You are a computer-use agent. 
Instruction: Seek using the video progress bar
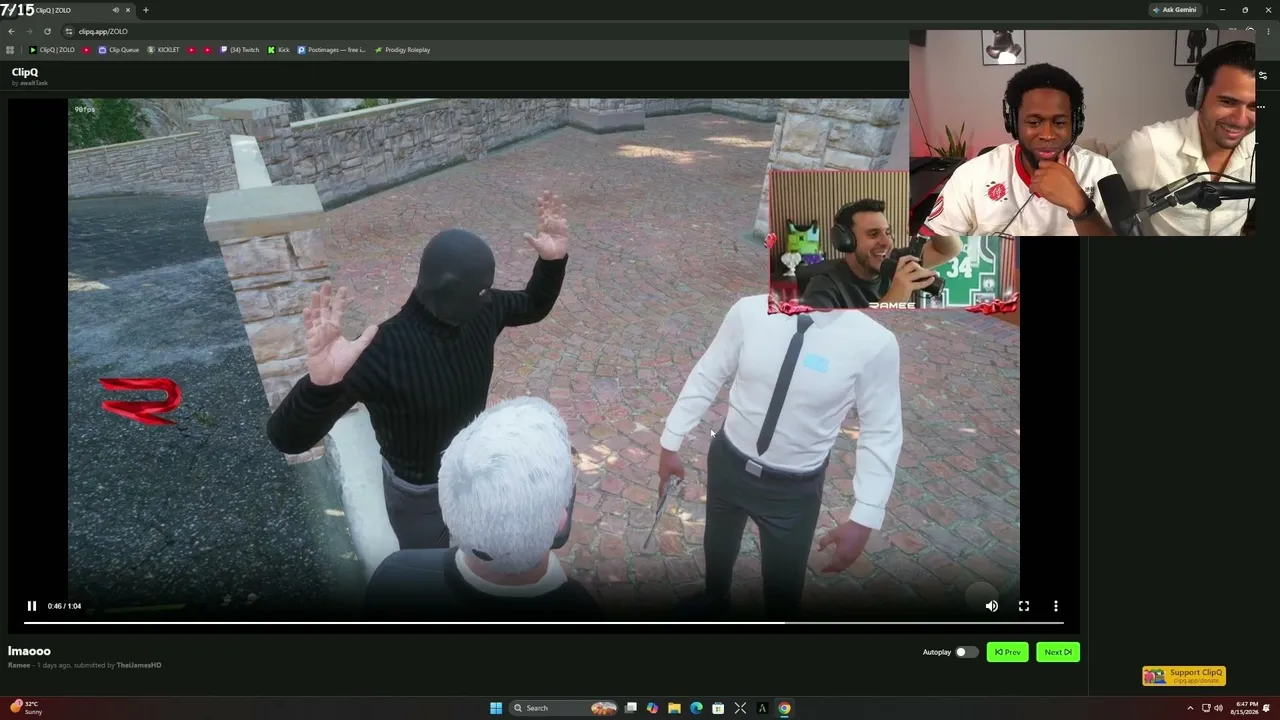544,623
